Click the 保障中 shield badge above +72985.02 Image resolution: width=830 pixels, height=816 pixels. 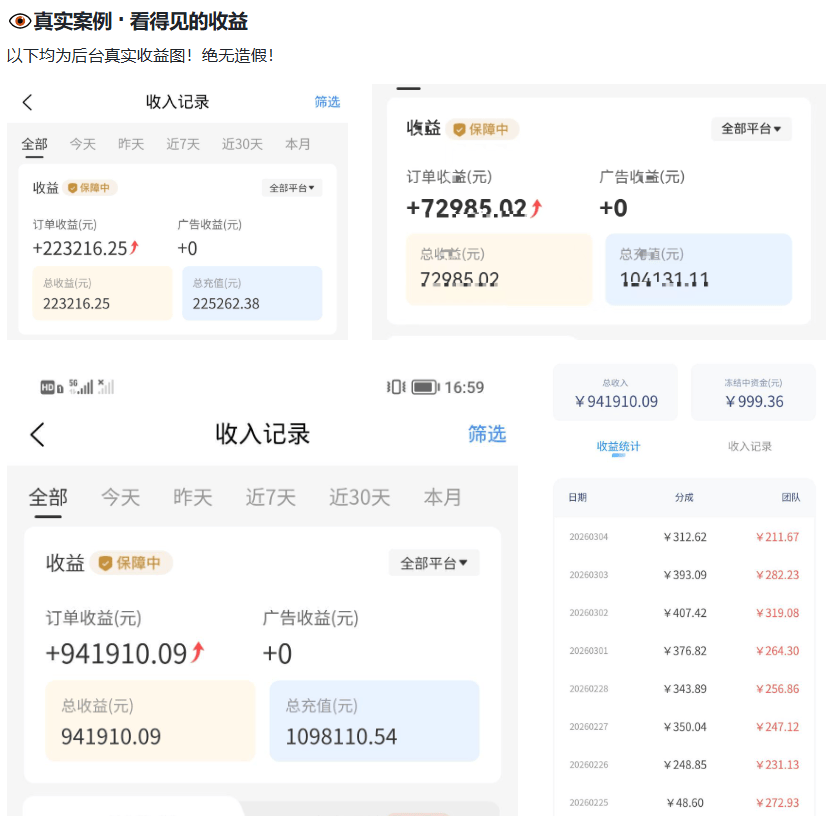483,129
